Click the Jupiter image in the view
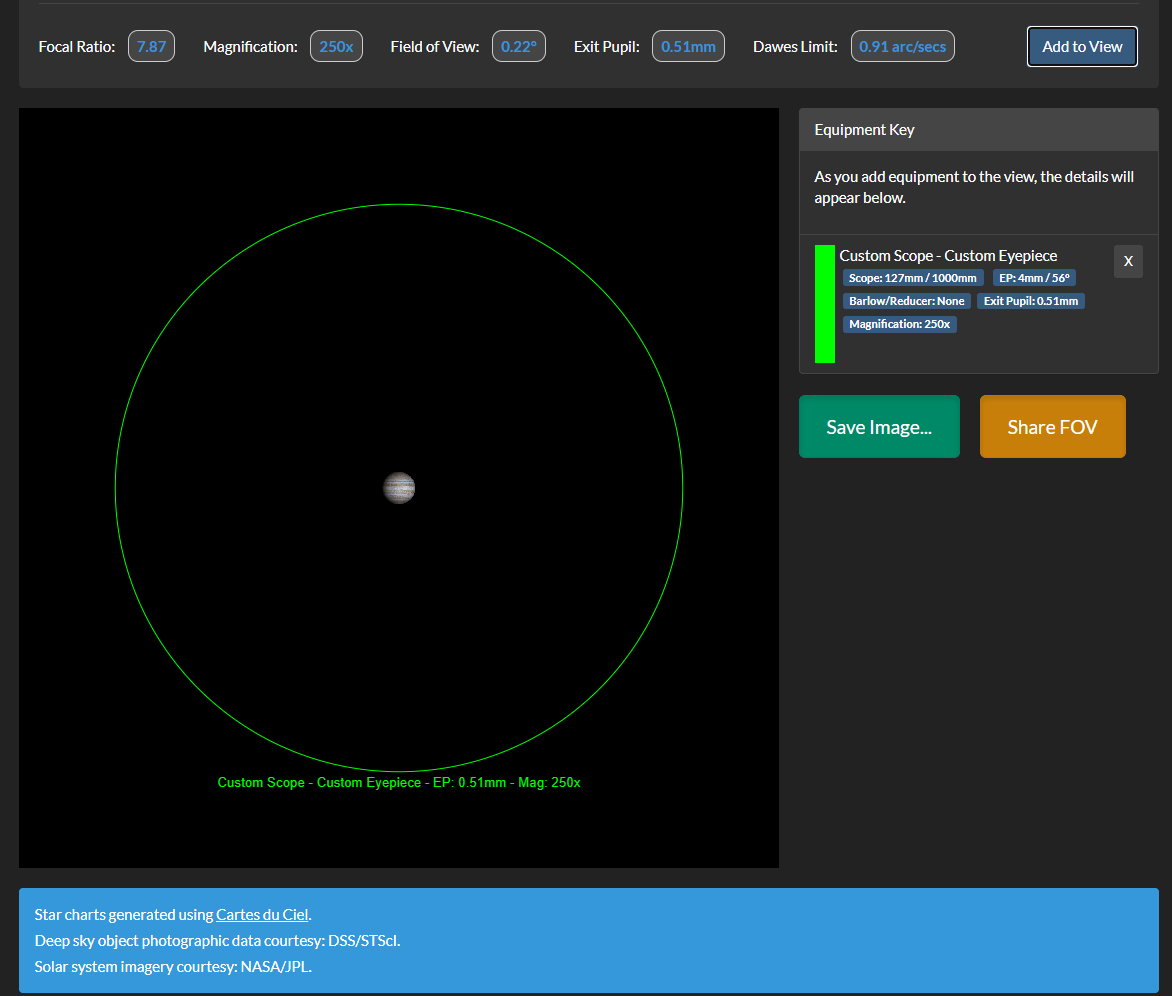This screenshot has height=996, width=1172. [x=399, y=488]
